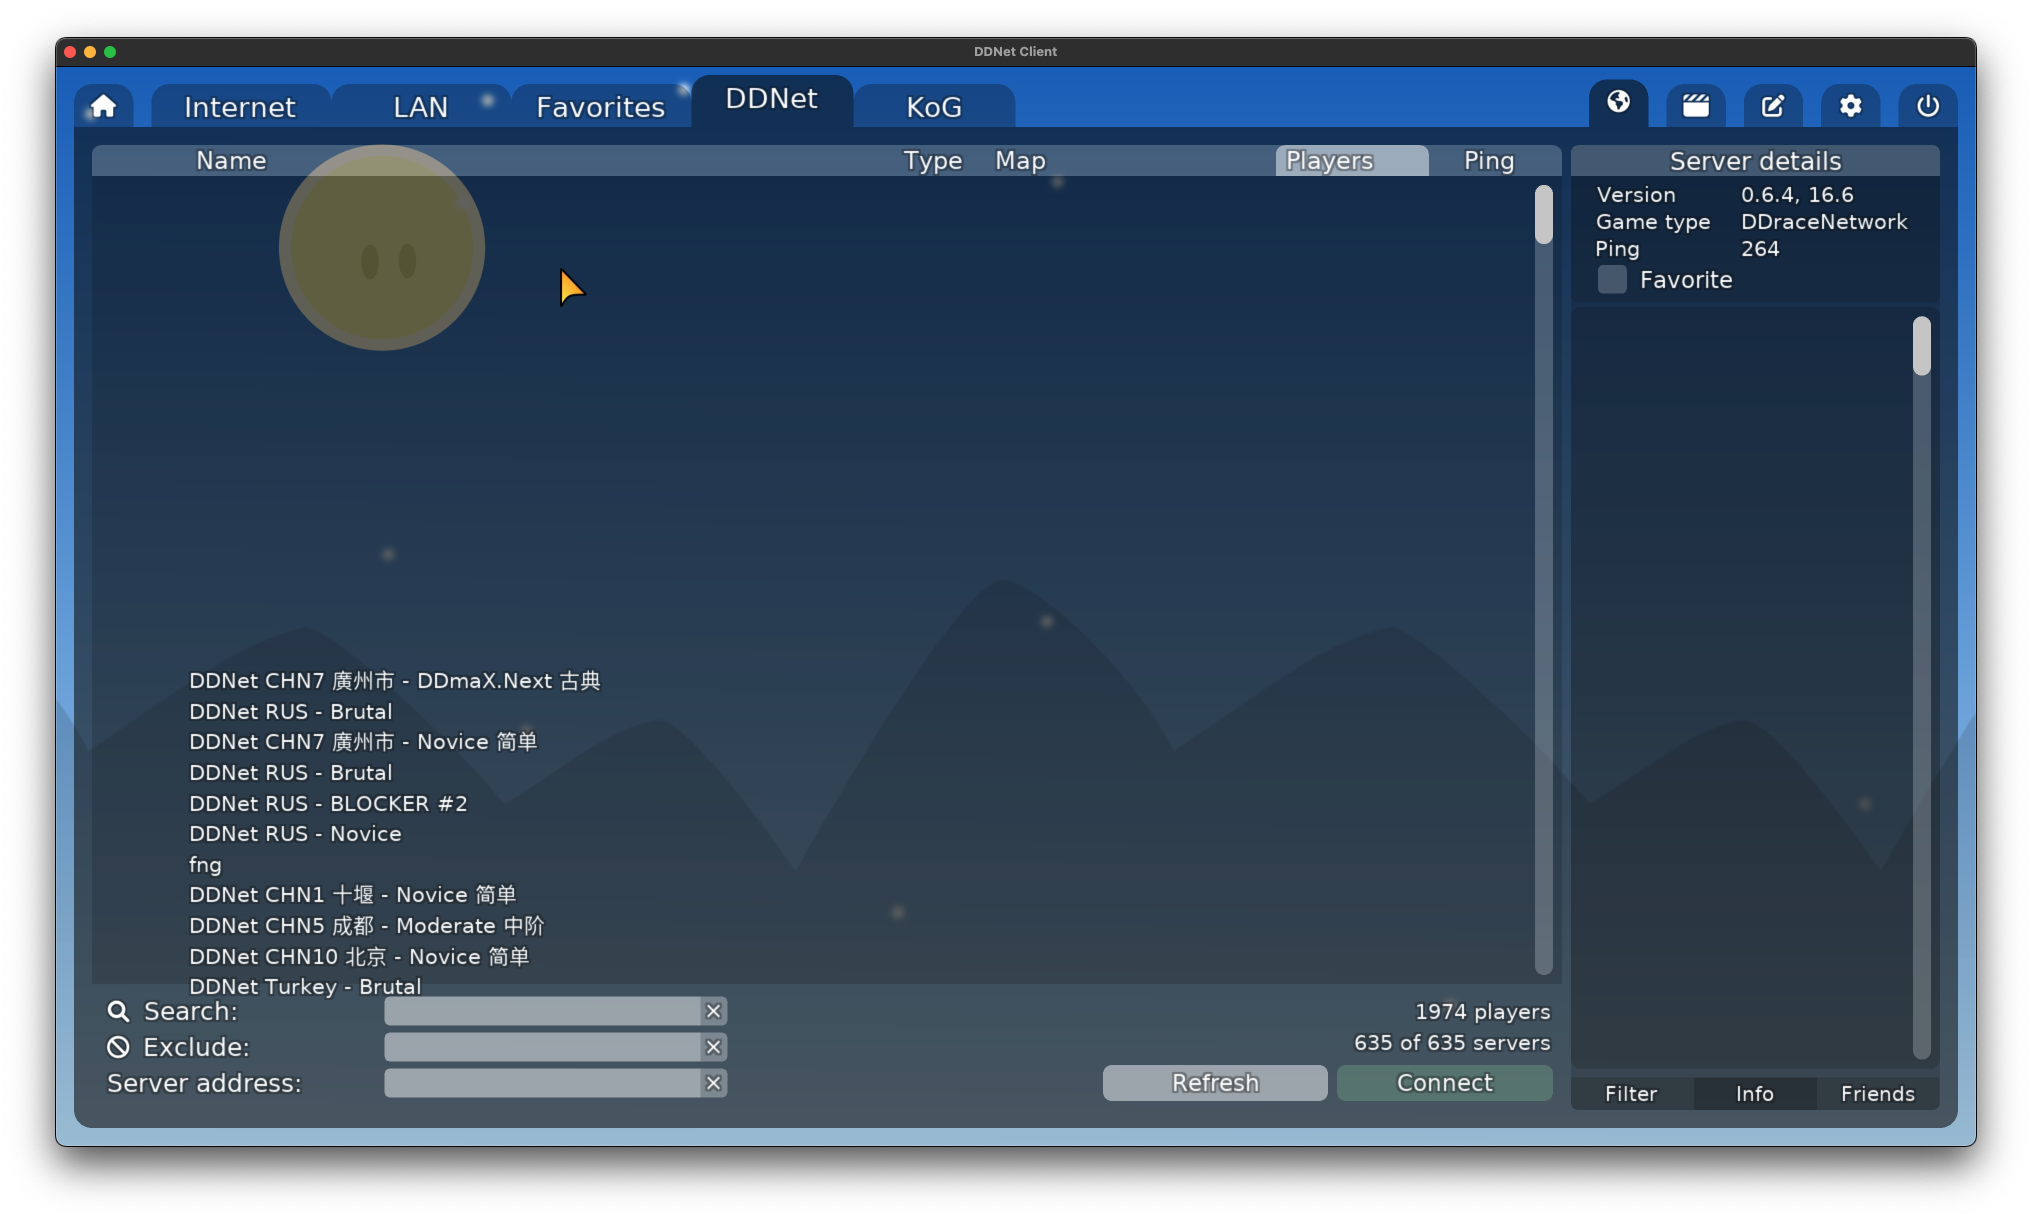
Task: Click the Home icon
Action: [x=103, y=105]
